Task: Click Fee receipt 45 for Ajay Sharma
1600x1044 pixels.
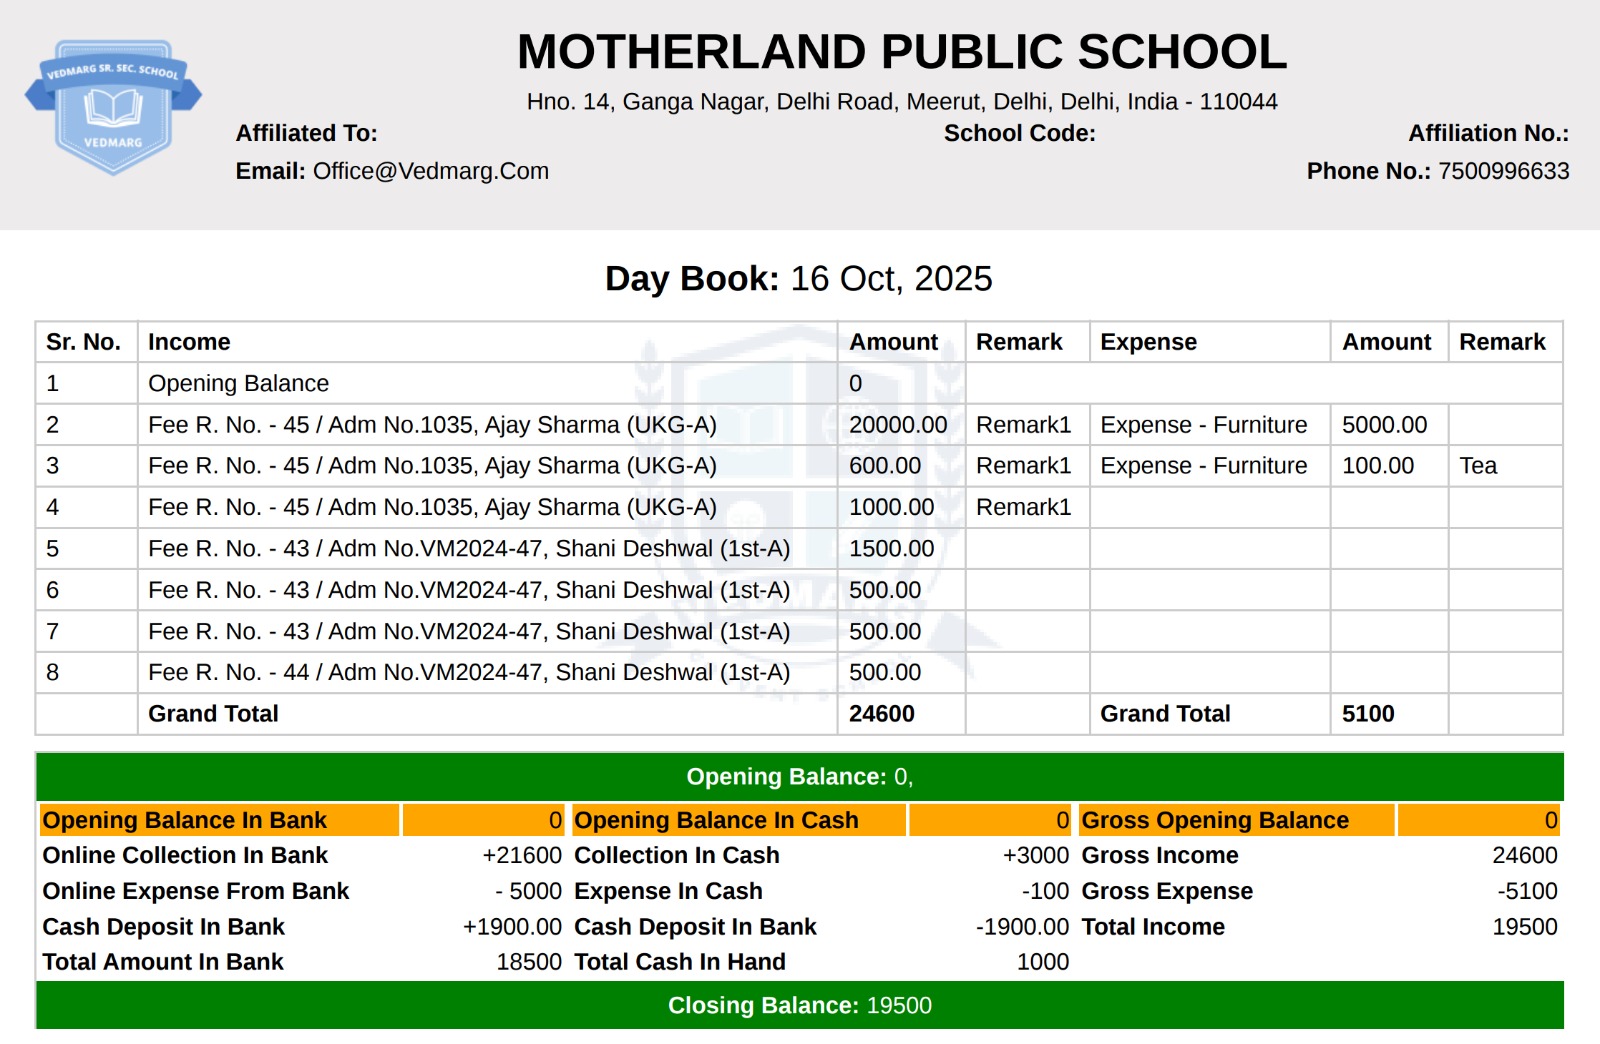Action: 432,424
